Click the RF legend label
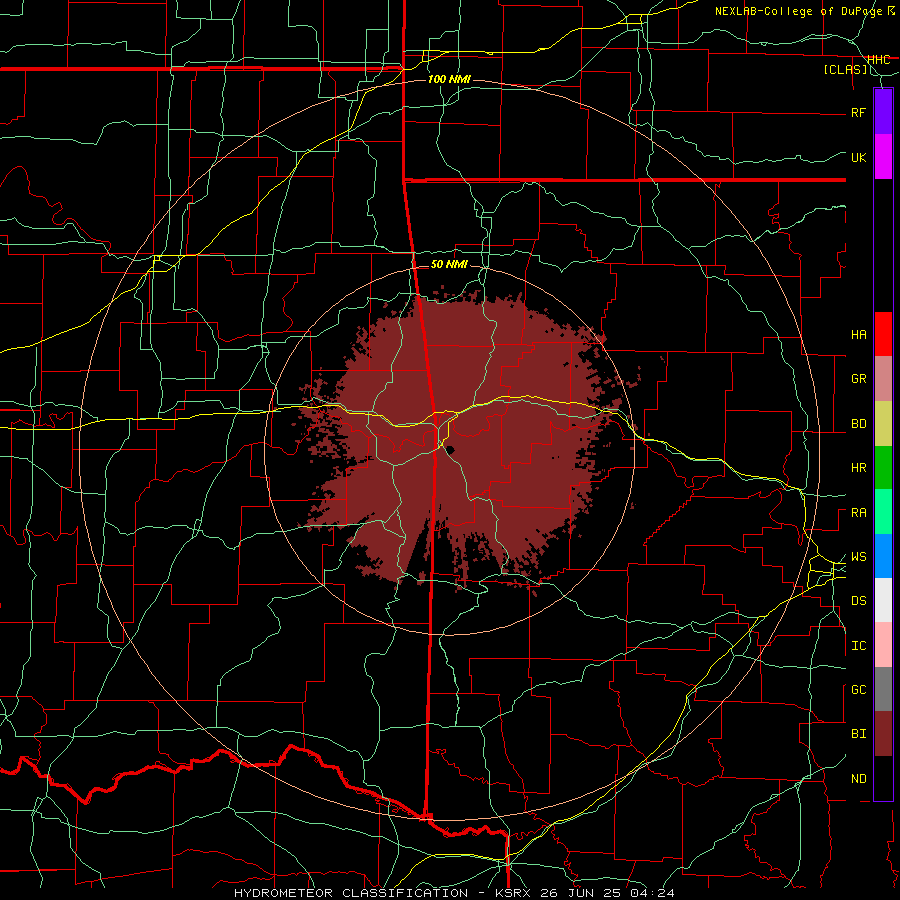 click(858, 112)
